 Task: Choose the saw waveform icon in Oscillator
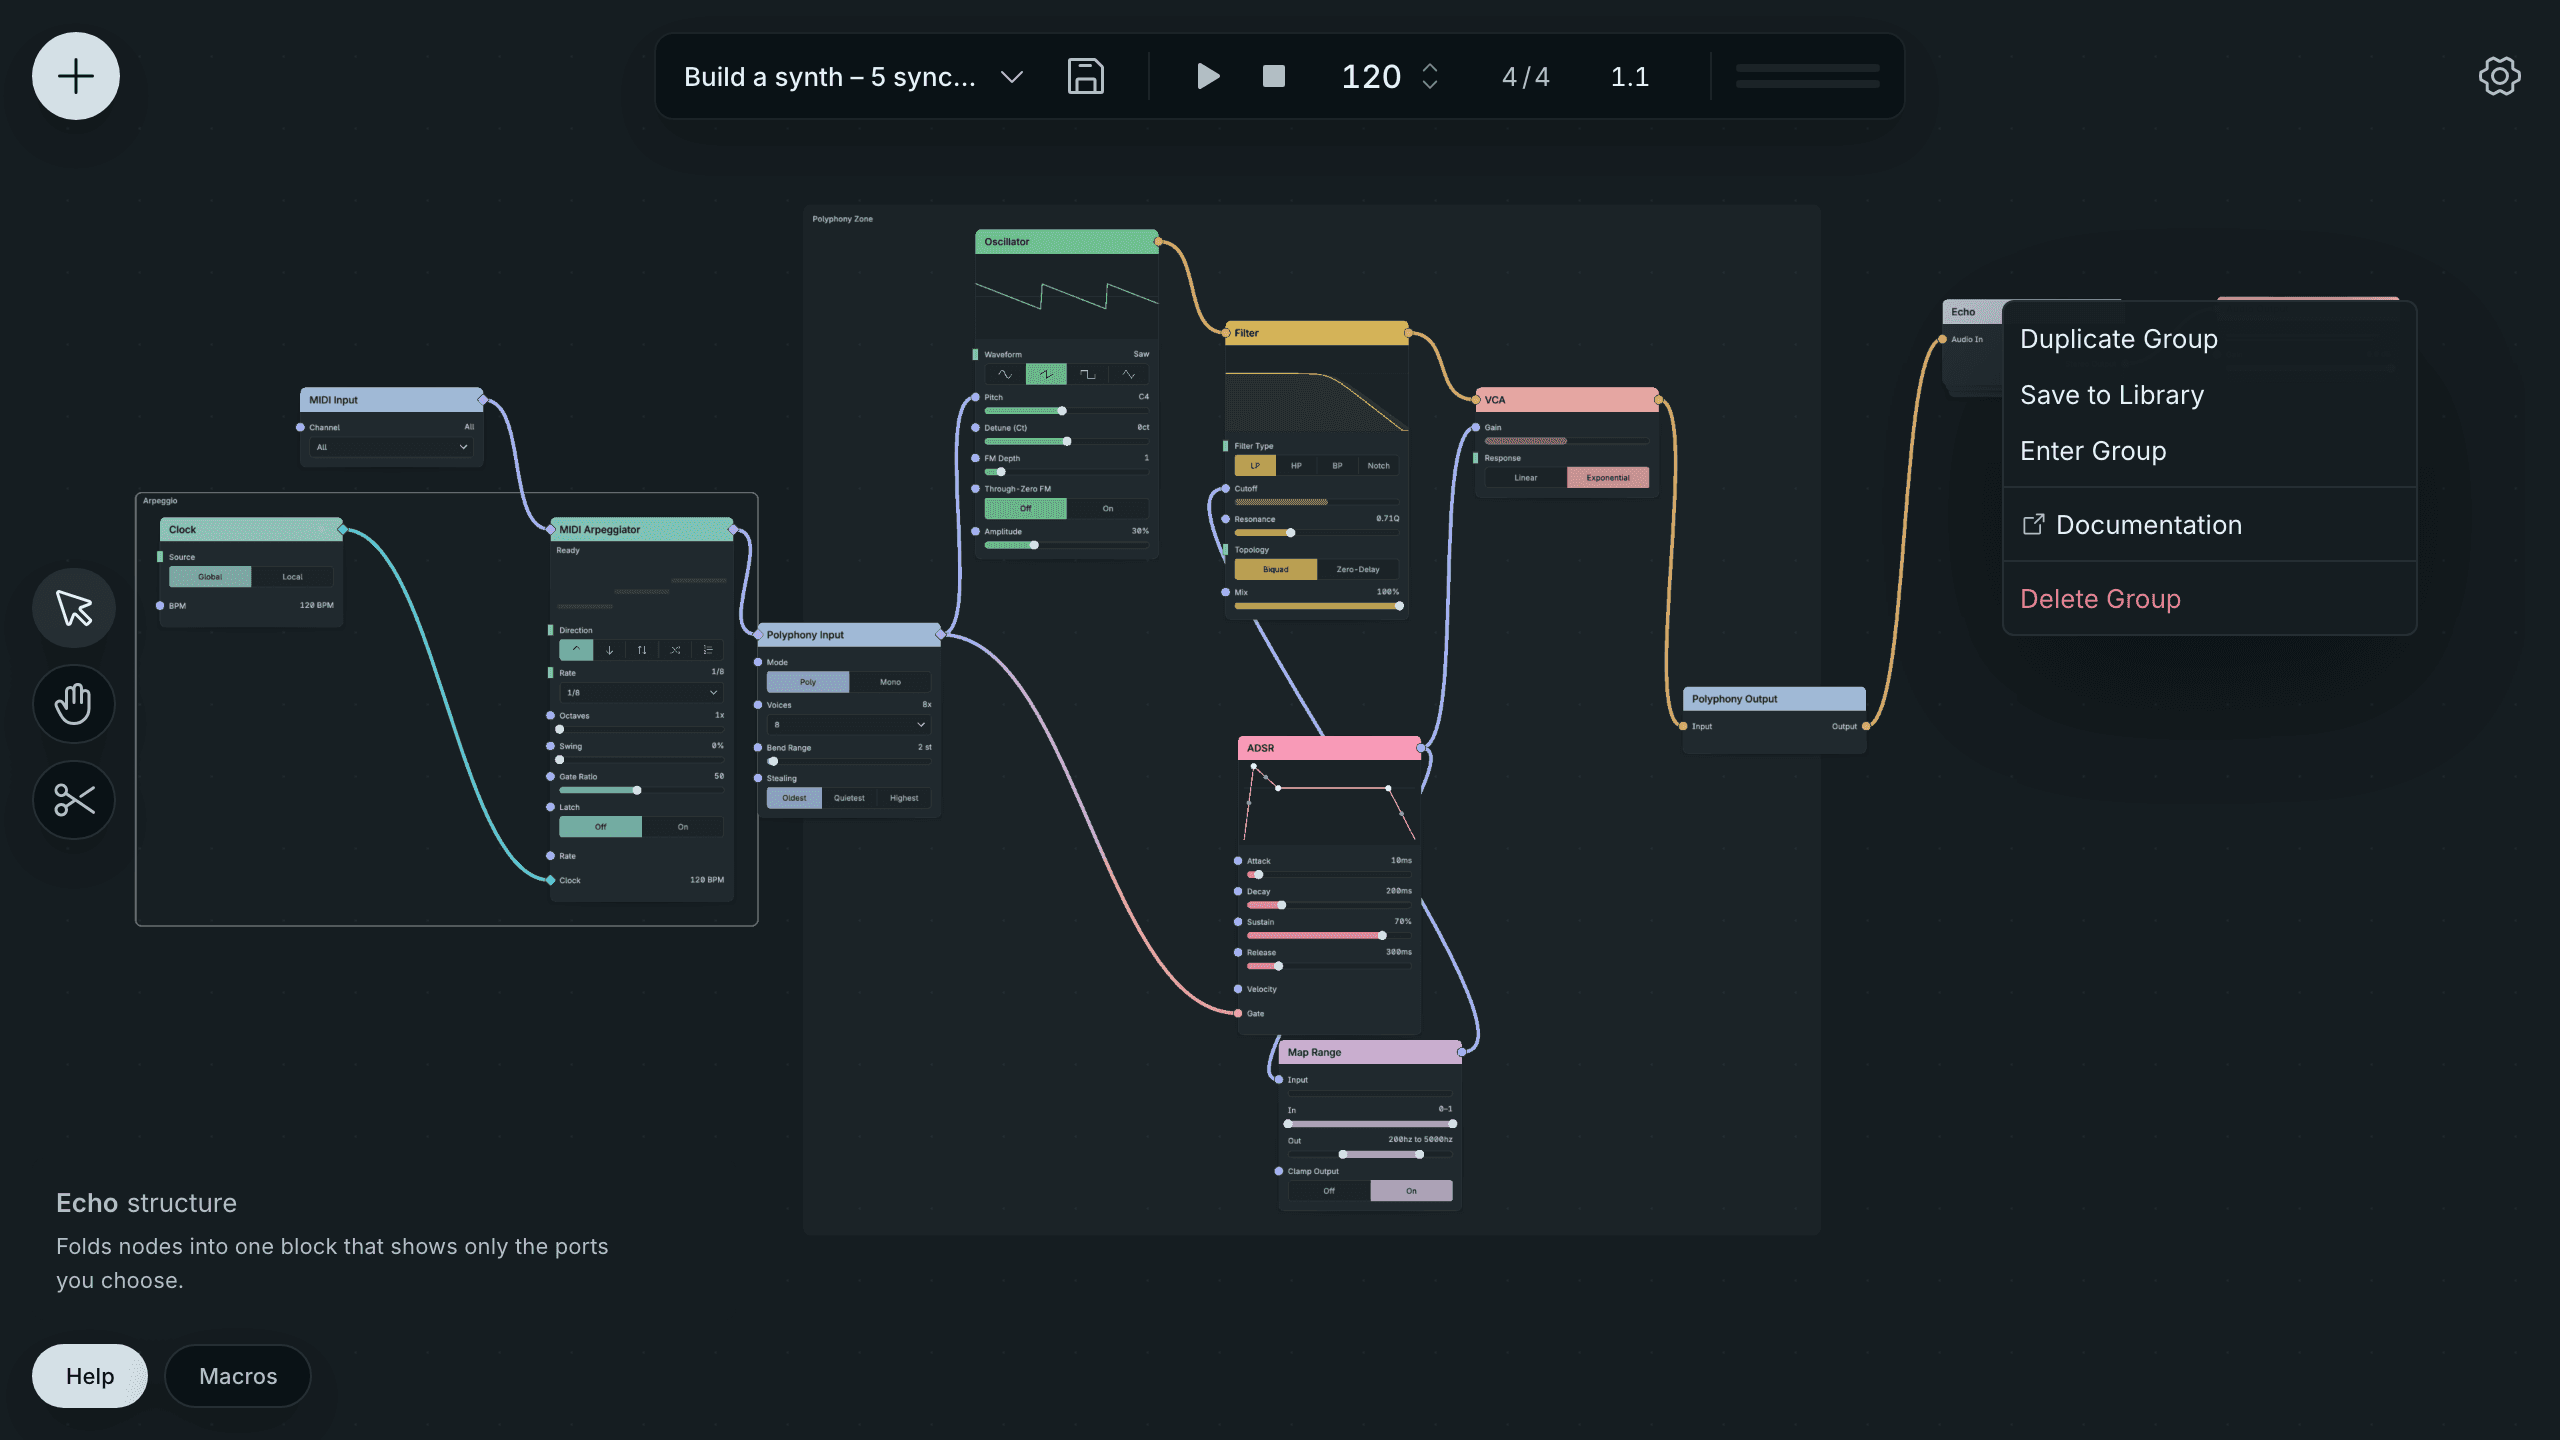[x=1046, y=375]
